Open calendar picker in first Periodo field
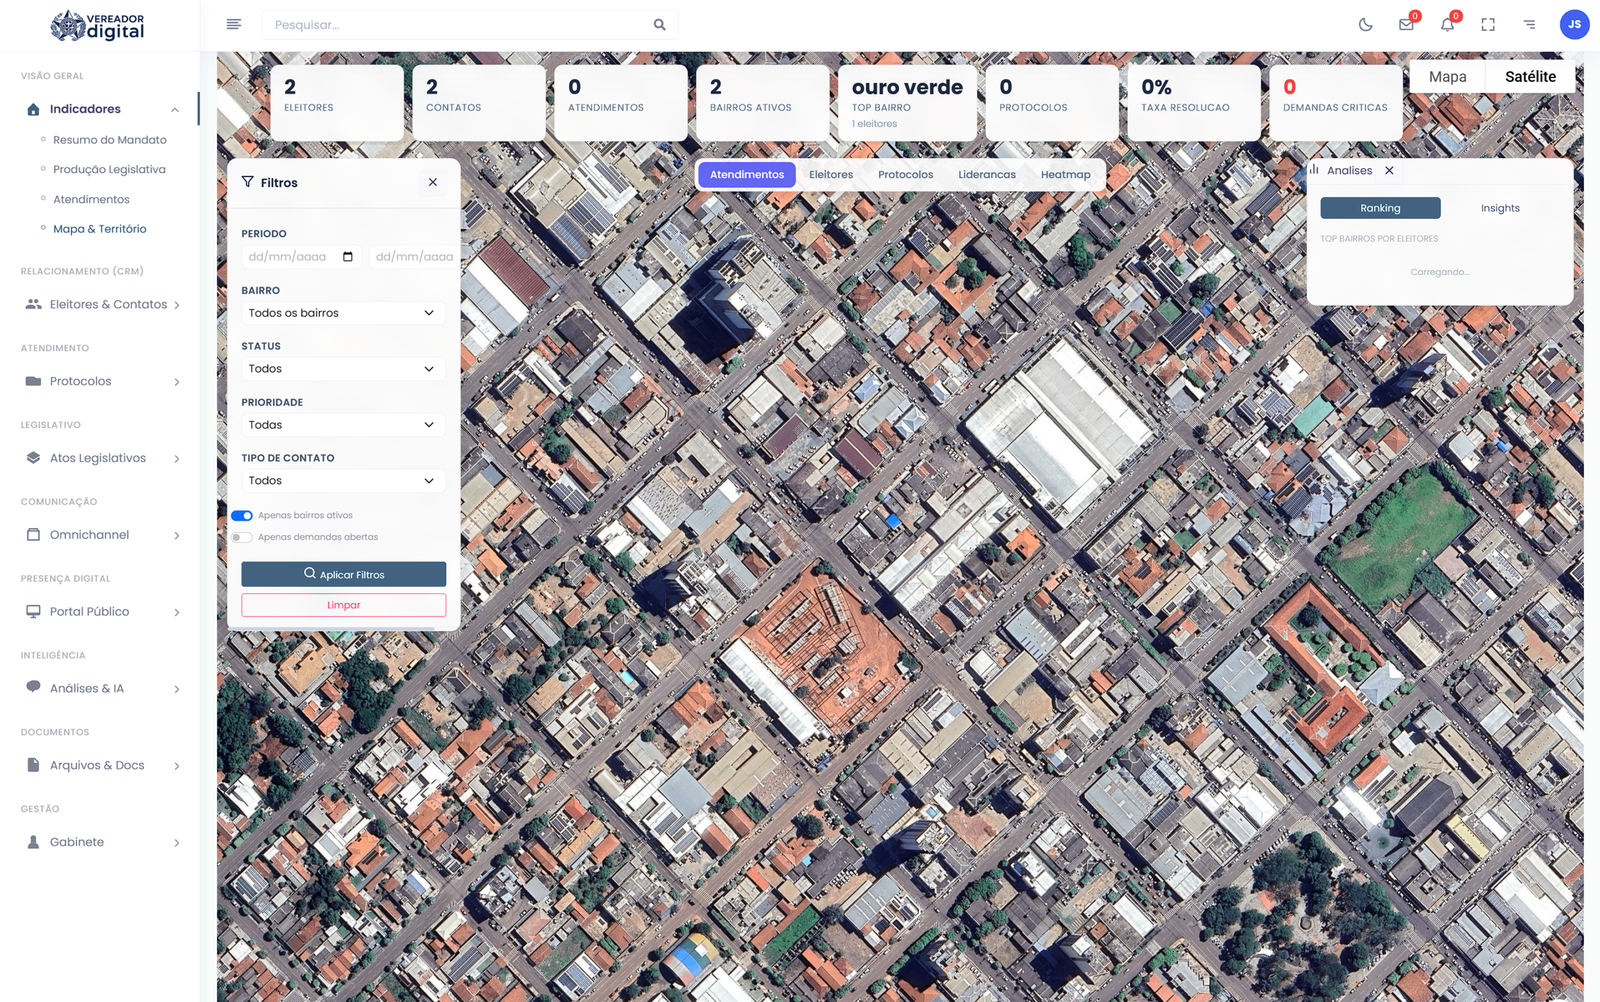 pyautogui.click(x=348, y=257)
